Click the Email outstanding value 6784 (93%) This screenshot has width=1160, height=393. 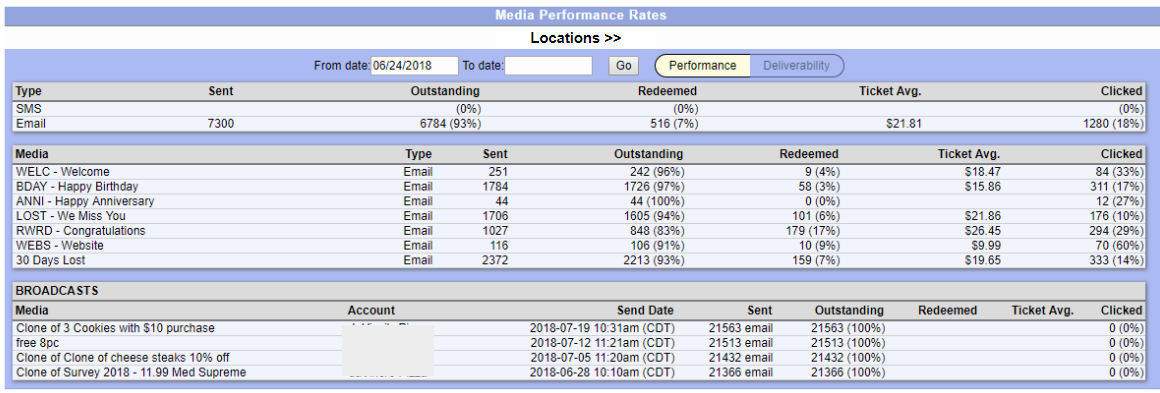click(450, 124)
